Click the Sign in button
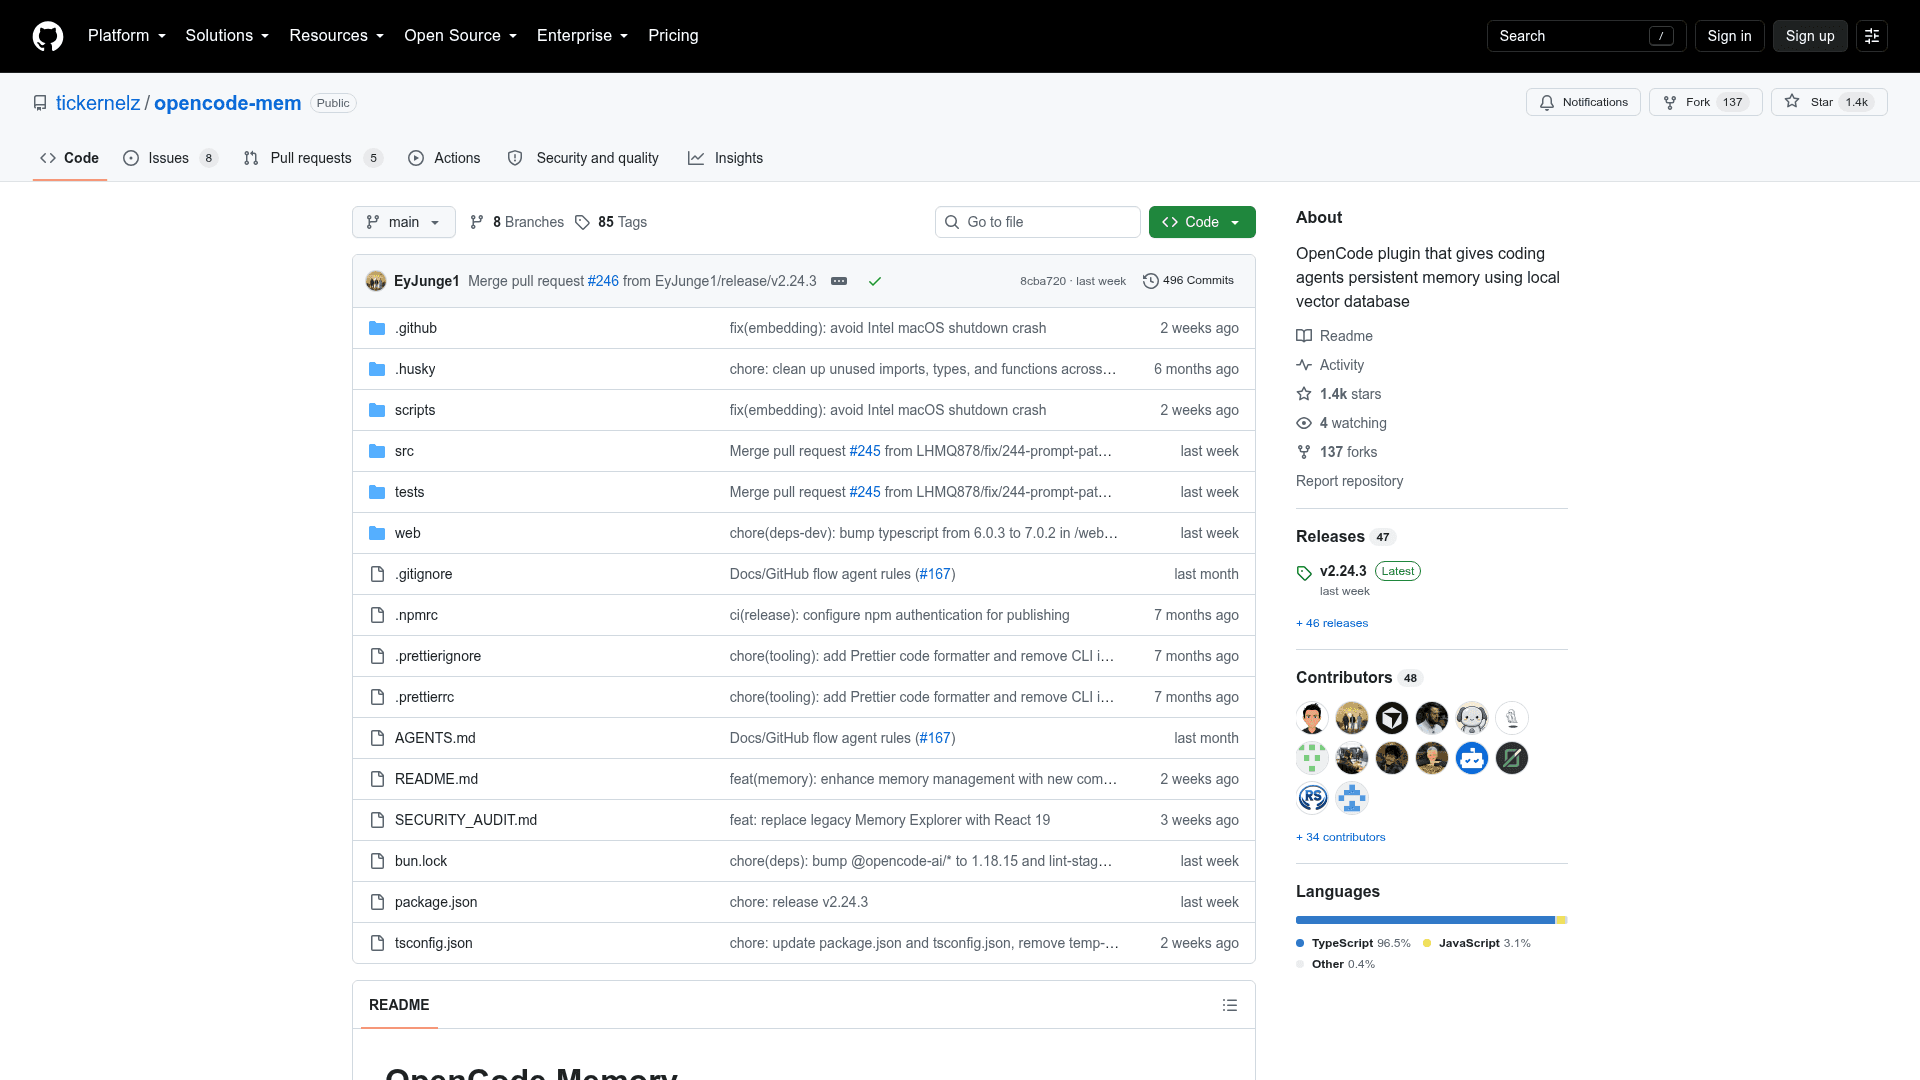Screen dimensions: 1920x1080 pyautogui.click(x=1729, y=36)
